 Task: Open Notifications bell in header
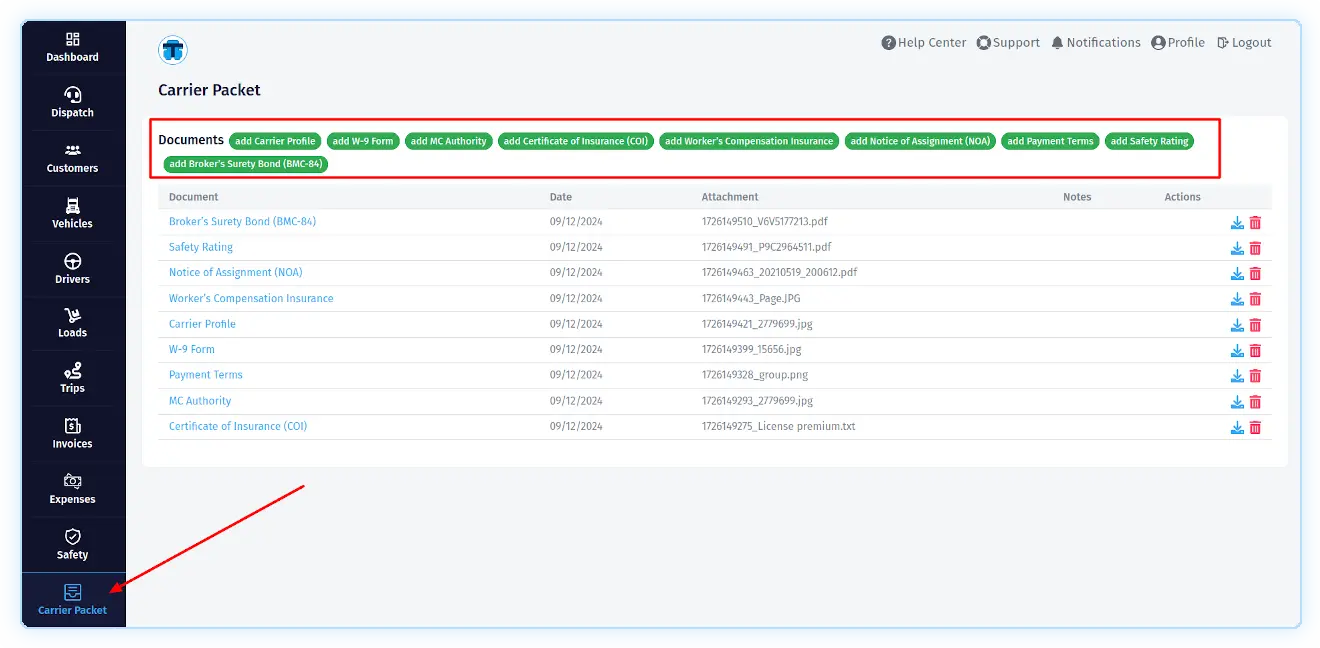coord(1095,43)
